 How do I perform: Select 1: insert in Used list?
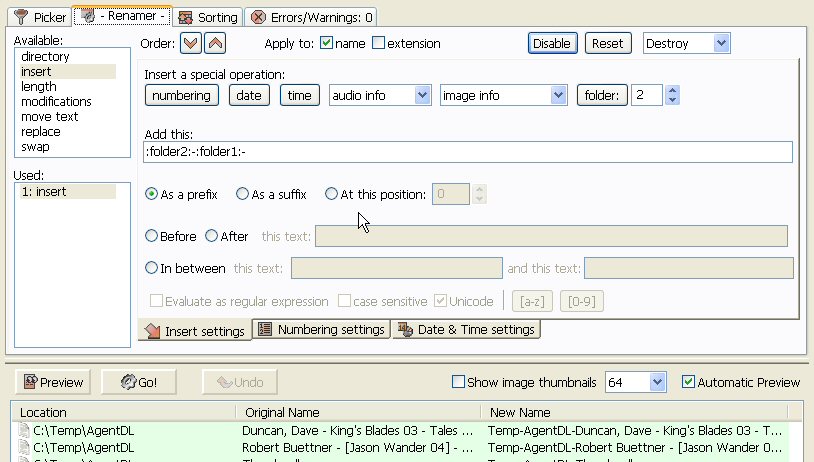click(x=67, y=192)
